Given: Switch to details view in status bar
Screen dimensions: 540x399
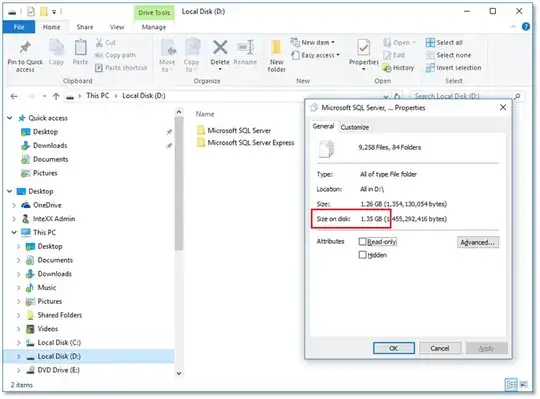Looking at the screenshot, I should point(511,385).
